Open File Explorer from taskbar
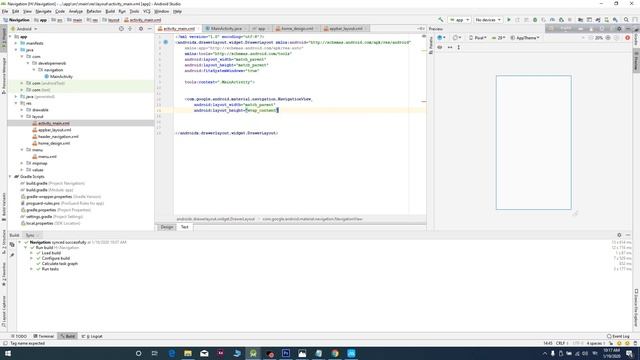Image resolution: width=640 pixels, height=360 pixels. tap(188, 353)
